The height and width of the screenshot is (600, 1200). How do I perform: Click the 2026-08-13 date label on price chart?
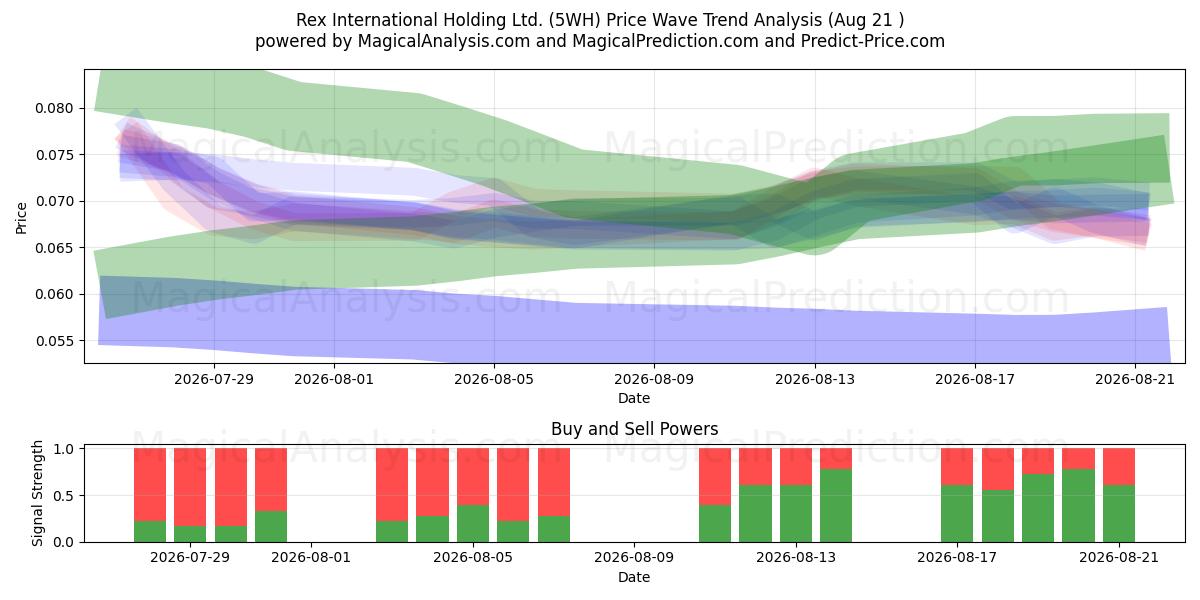point(814,379)
